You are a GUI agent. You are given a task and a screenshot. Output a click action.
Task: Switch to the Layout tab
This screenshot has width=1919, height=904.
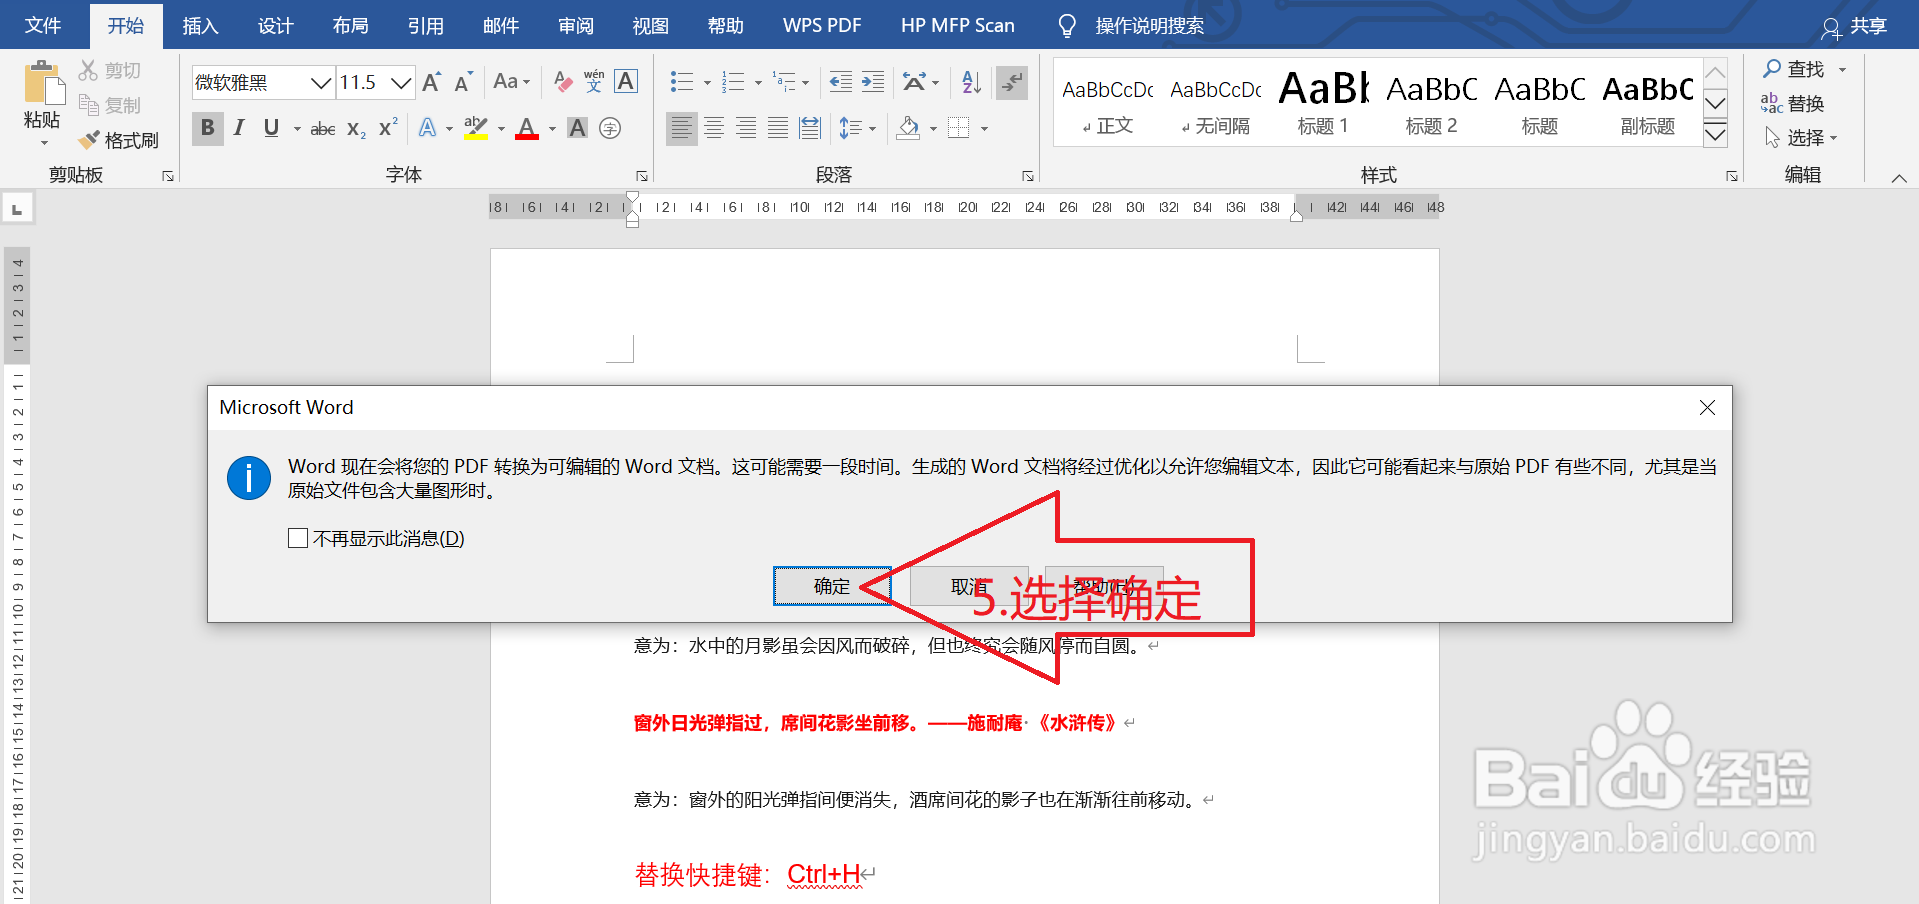tap(350, 25)
